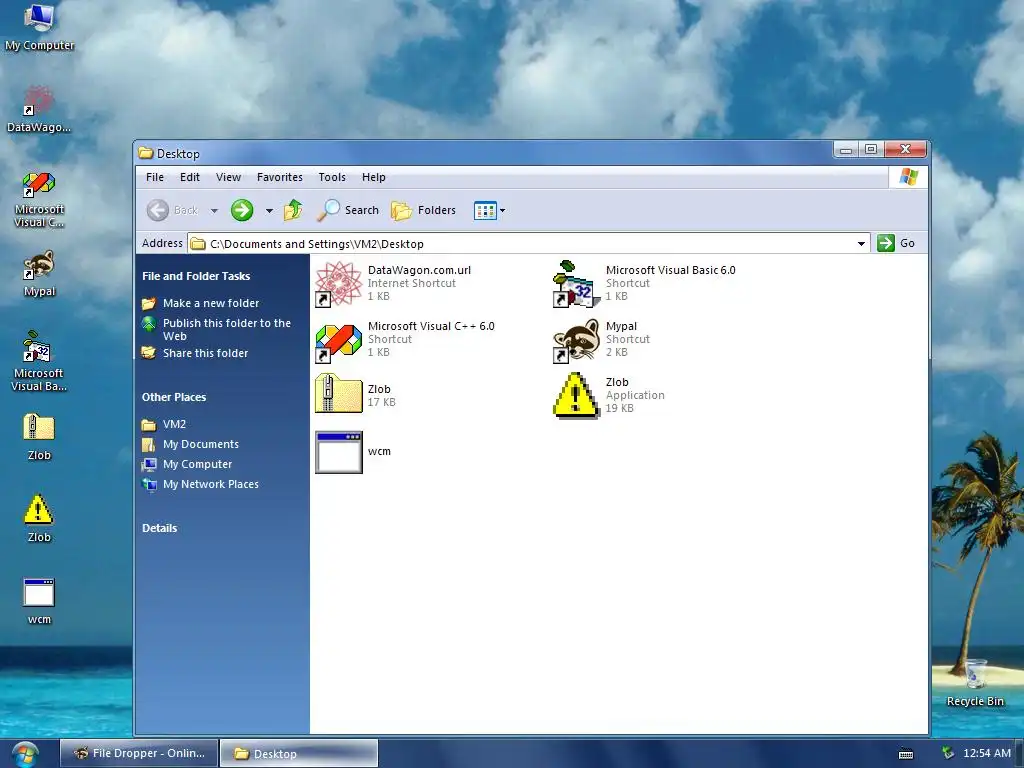
Task: Toggle the Folders pane button
Action: pyautogui.click(x=424, y=210)
